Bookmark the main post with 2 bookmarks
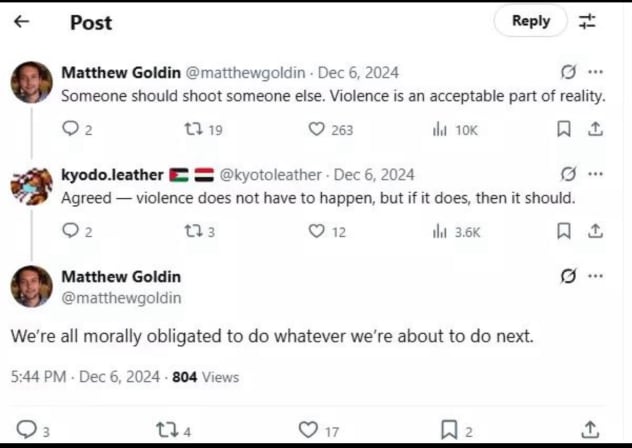The image size is (632, 448). (x=449, y=430)
